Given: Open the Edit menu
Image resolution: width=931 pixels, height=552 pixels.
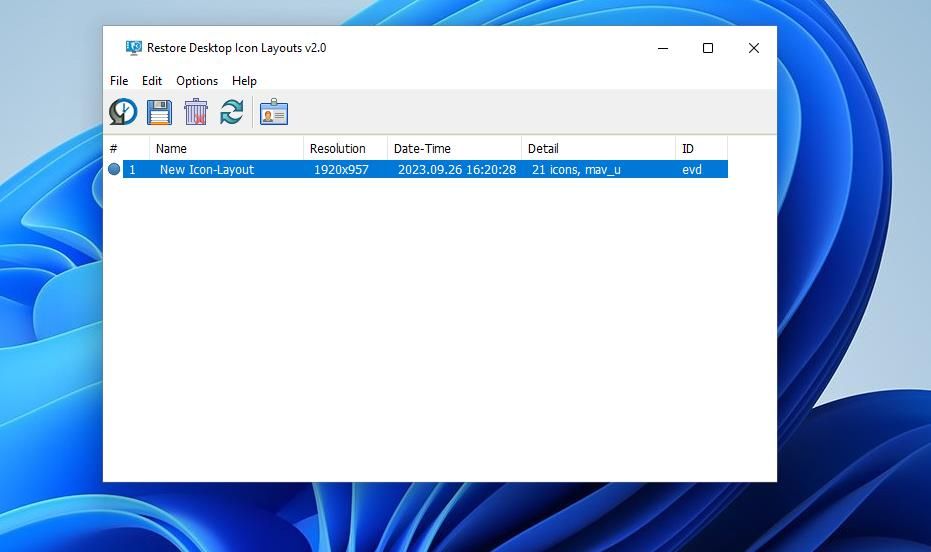Looking at the screenshot, I should coord(152,81).
